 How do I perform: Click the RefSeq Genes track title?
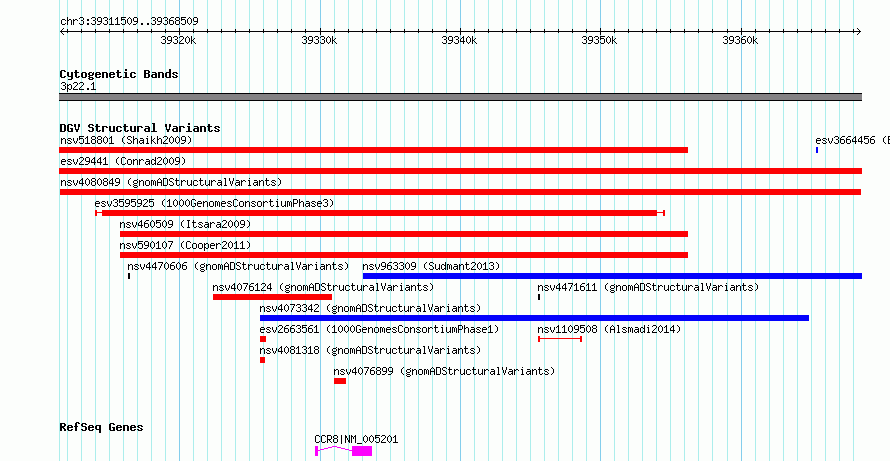tap(101, 427)
